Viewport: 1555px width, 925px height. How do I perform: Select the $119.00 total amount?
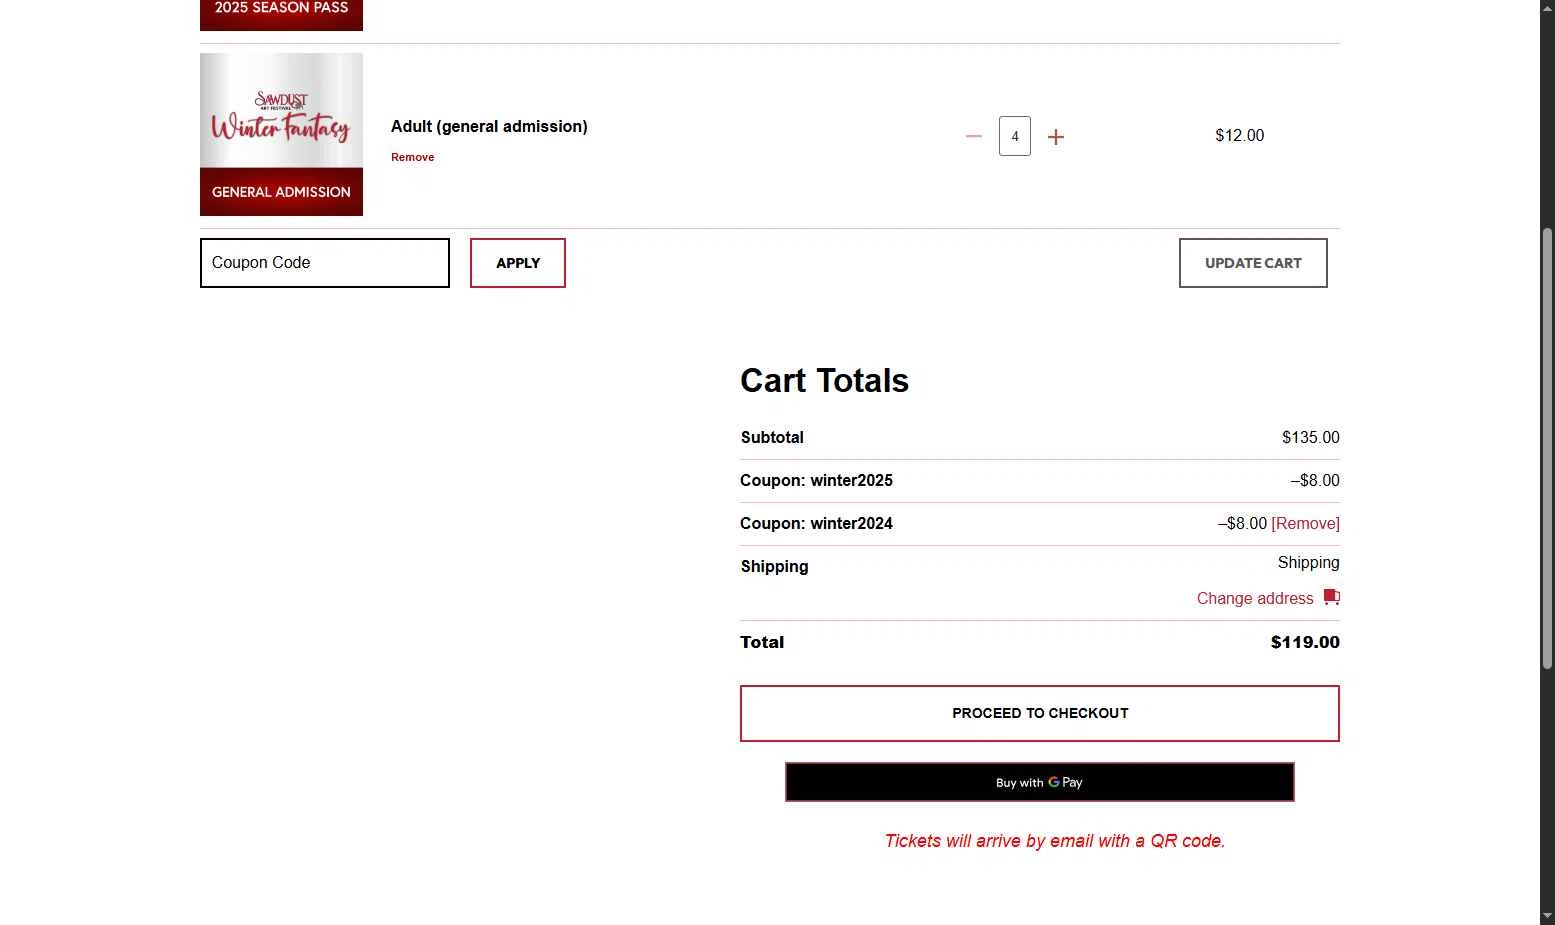1305,642
